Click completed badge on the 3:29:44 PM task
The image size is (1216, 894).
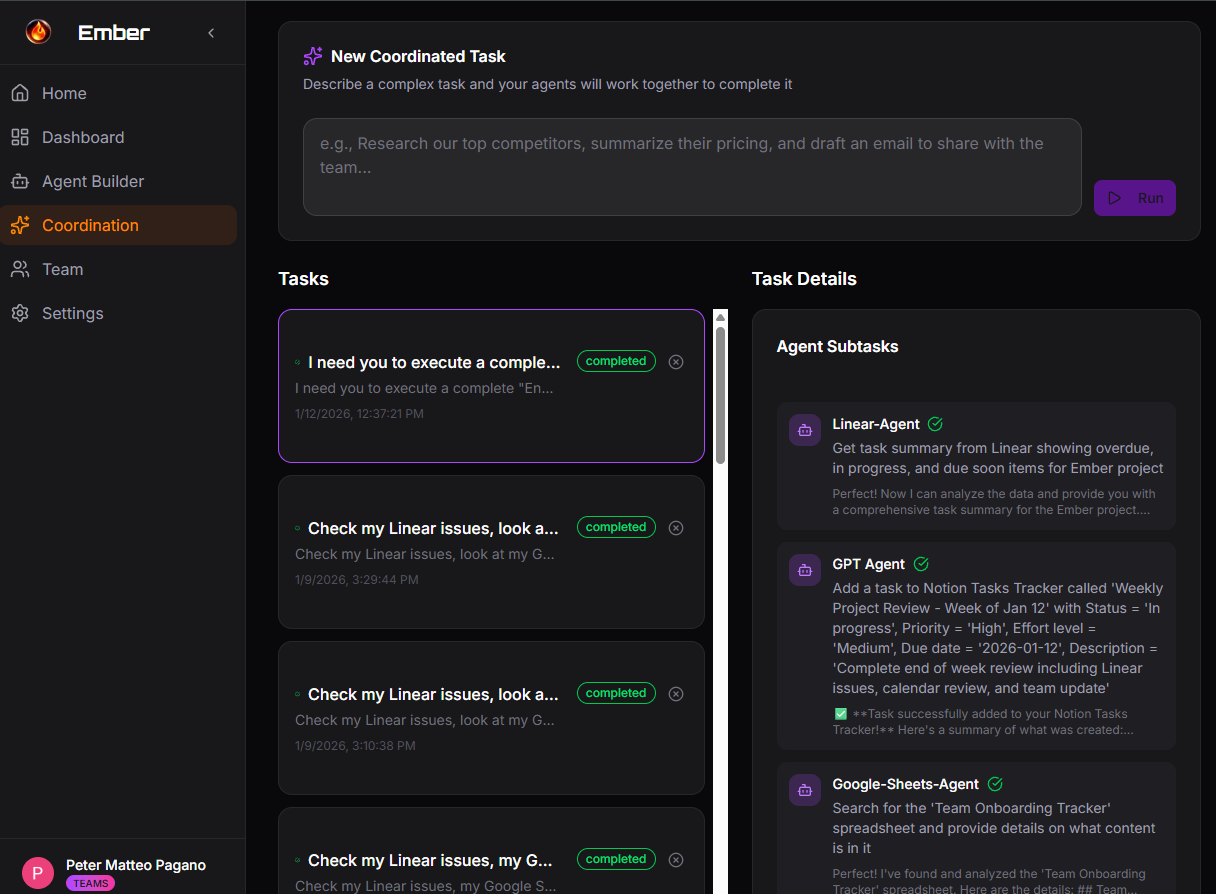(x=616, y=527)
